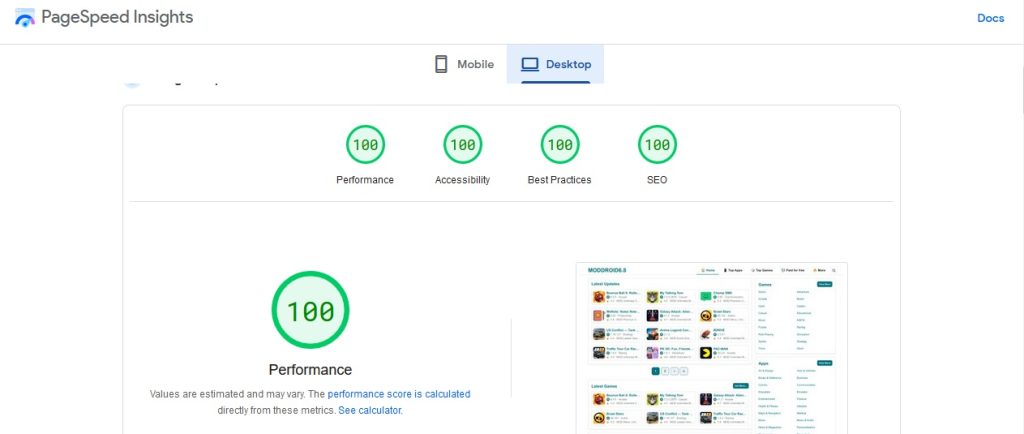Click the Accessibility category label
The width and height of the screenshot is (1024, 434).
point(462,180)
